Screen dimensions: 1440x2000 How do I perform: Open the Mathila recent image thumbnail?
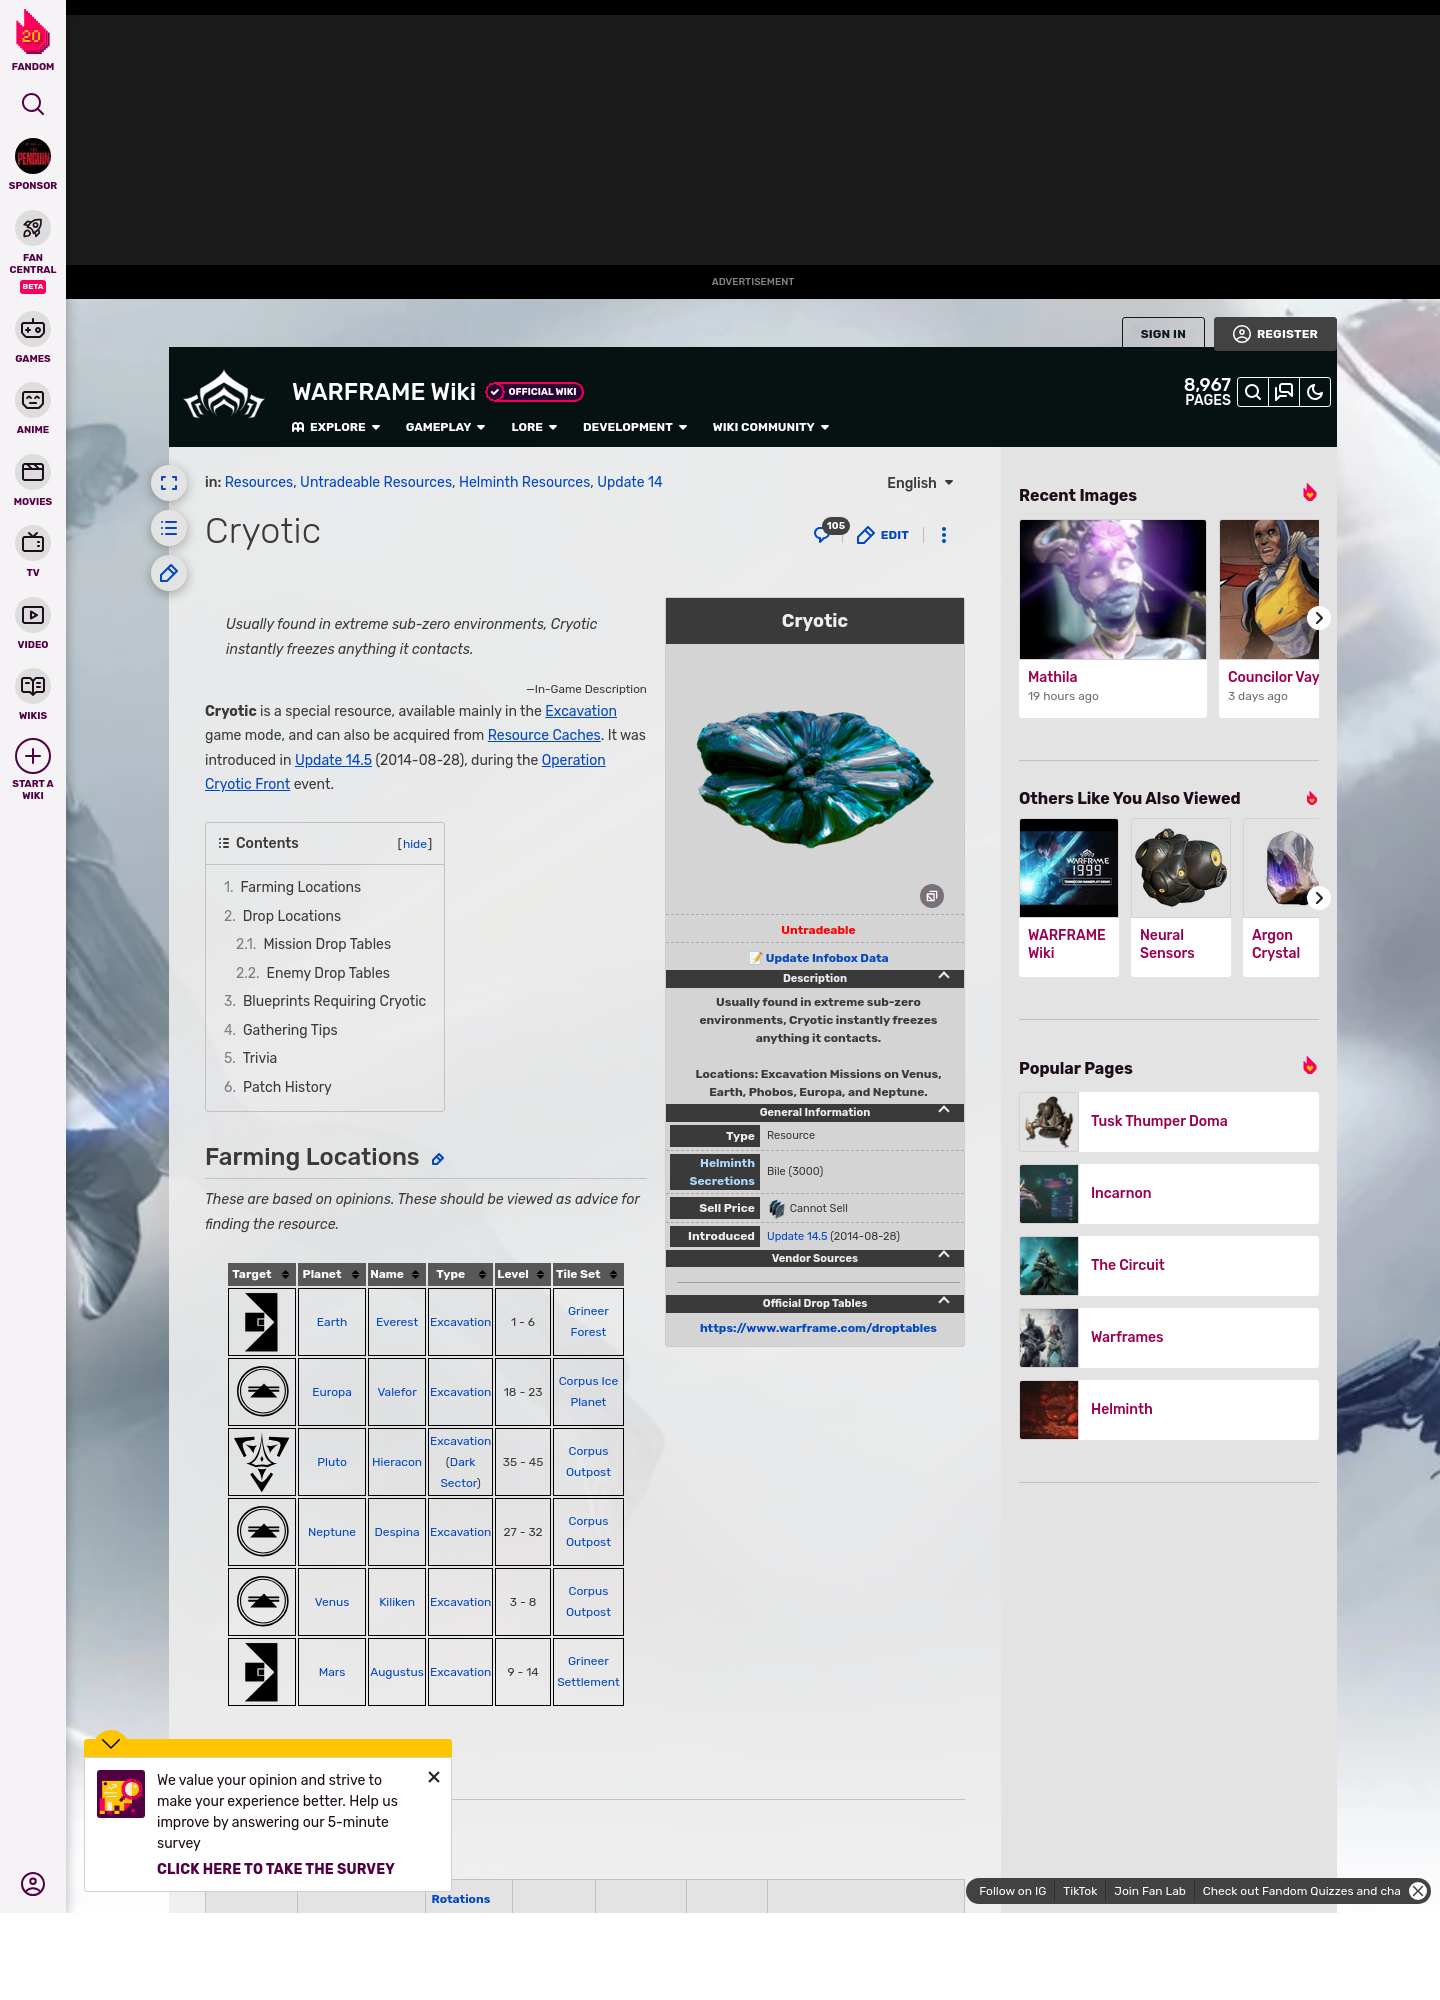pyautogui.click(x=1113, y=590)
